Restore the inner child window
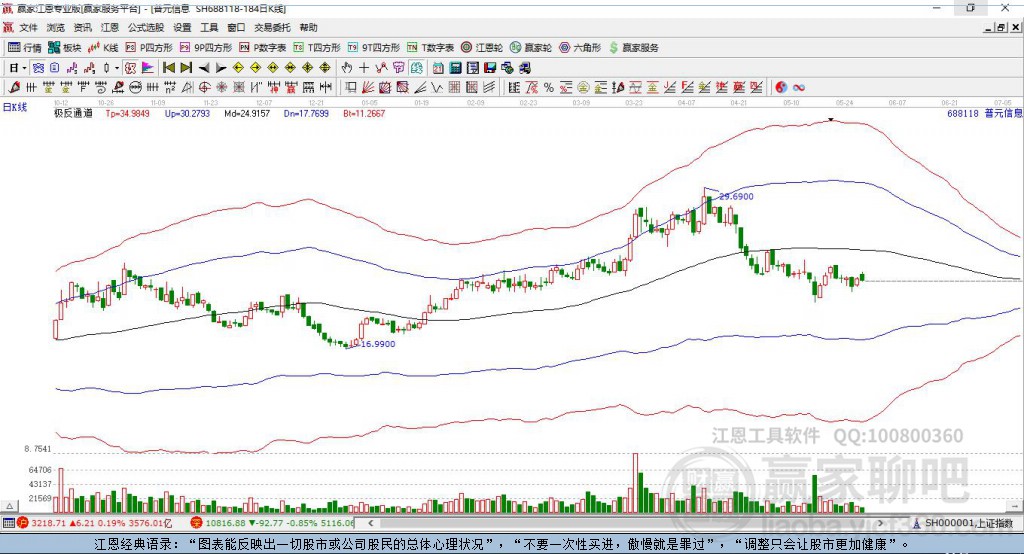Image resolution: width=1024 pixels, height=554 pixels. (x=1002, y=27)
